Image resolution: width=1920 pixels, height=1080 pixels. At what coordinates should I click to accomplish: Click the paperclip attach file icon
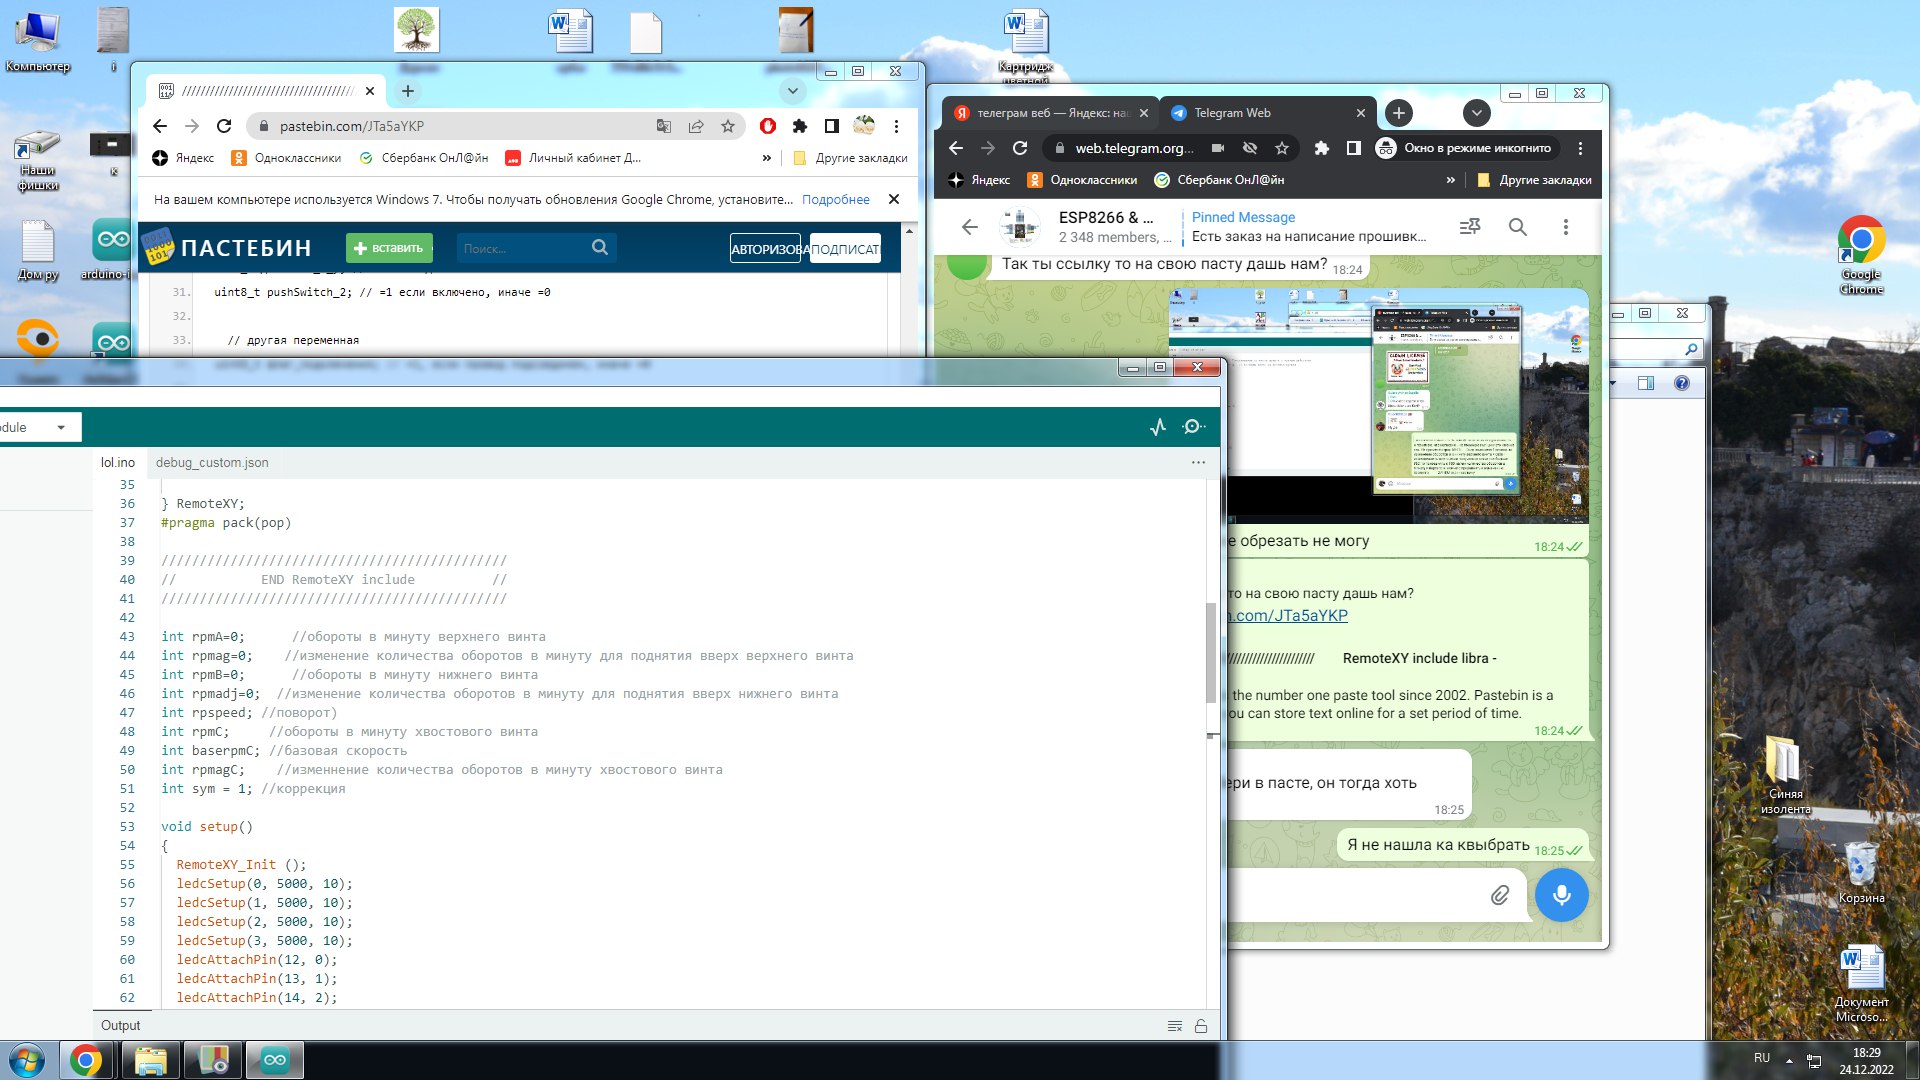(1499, 895)
